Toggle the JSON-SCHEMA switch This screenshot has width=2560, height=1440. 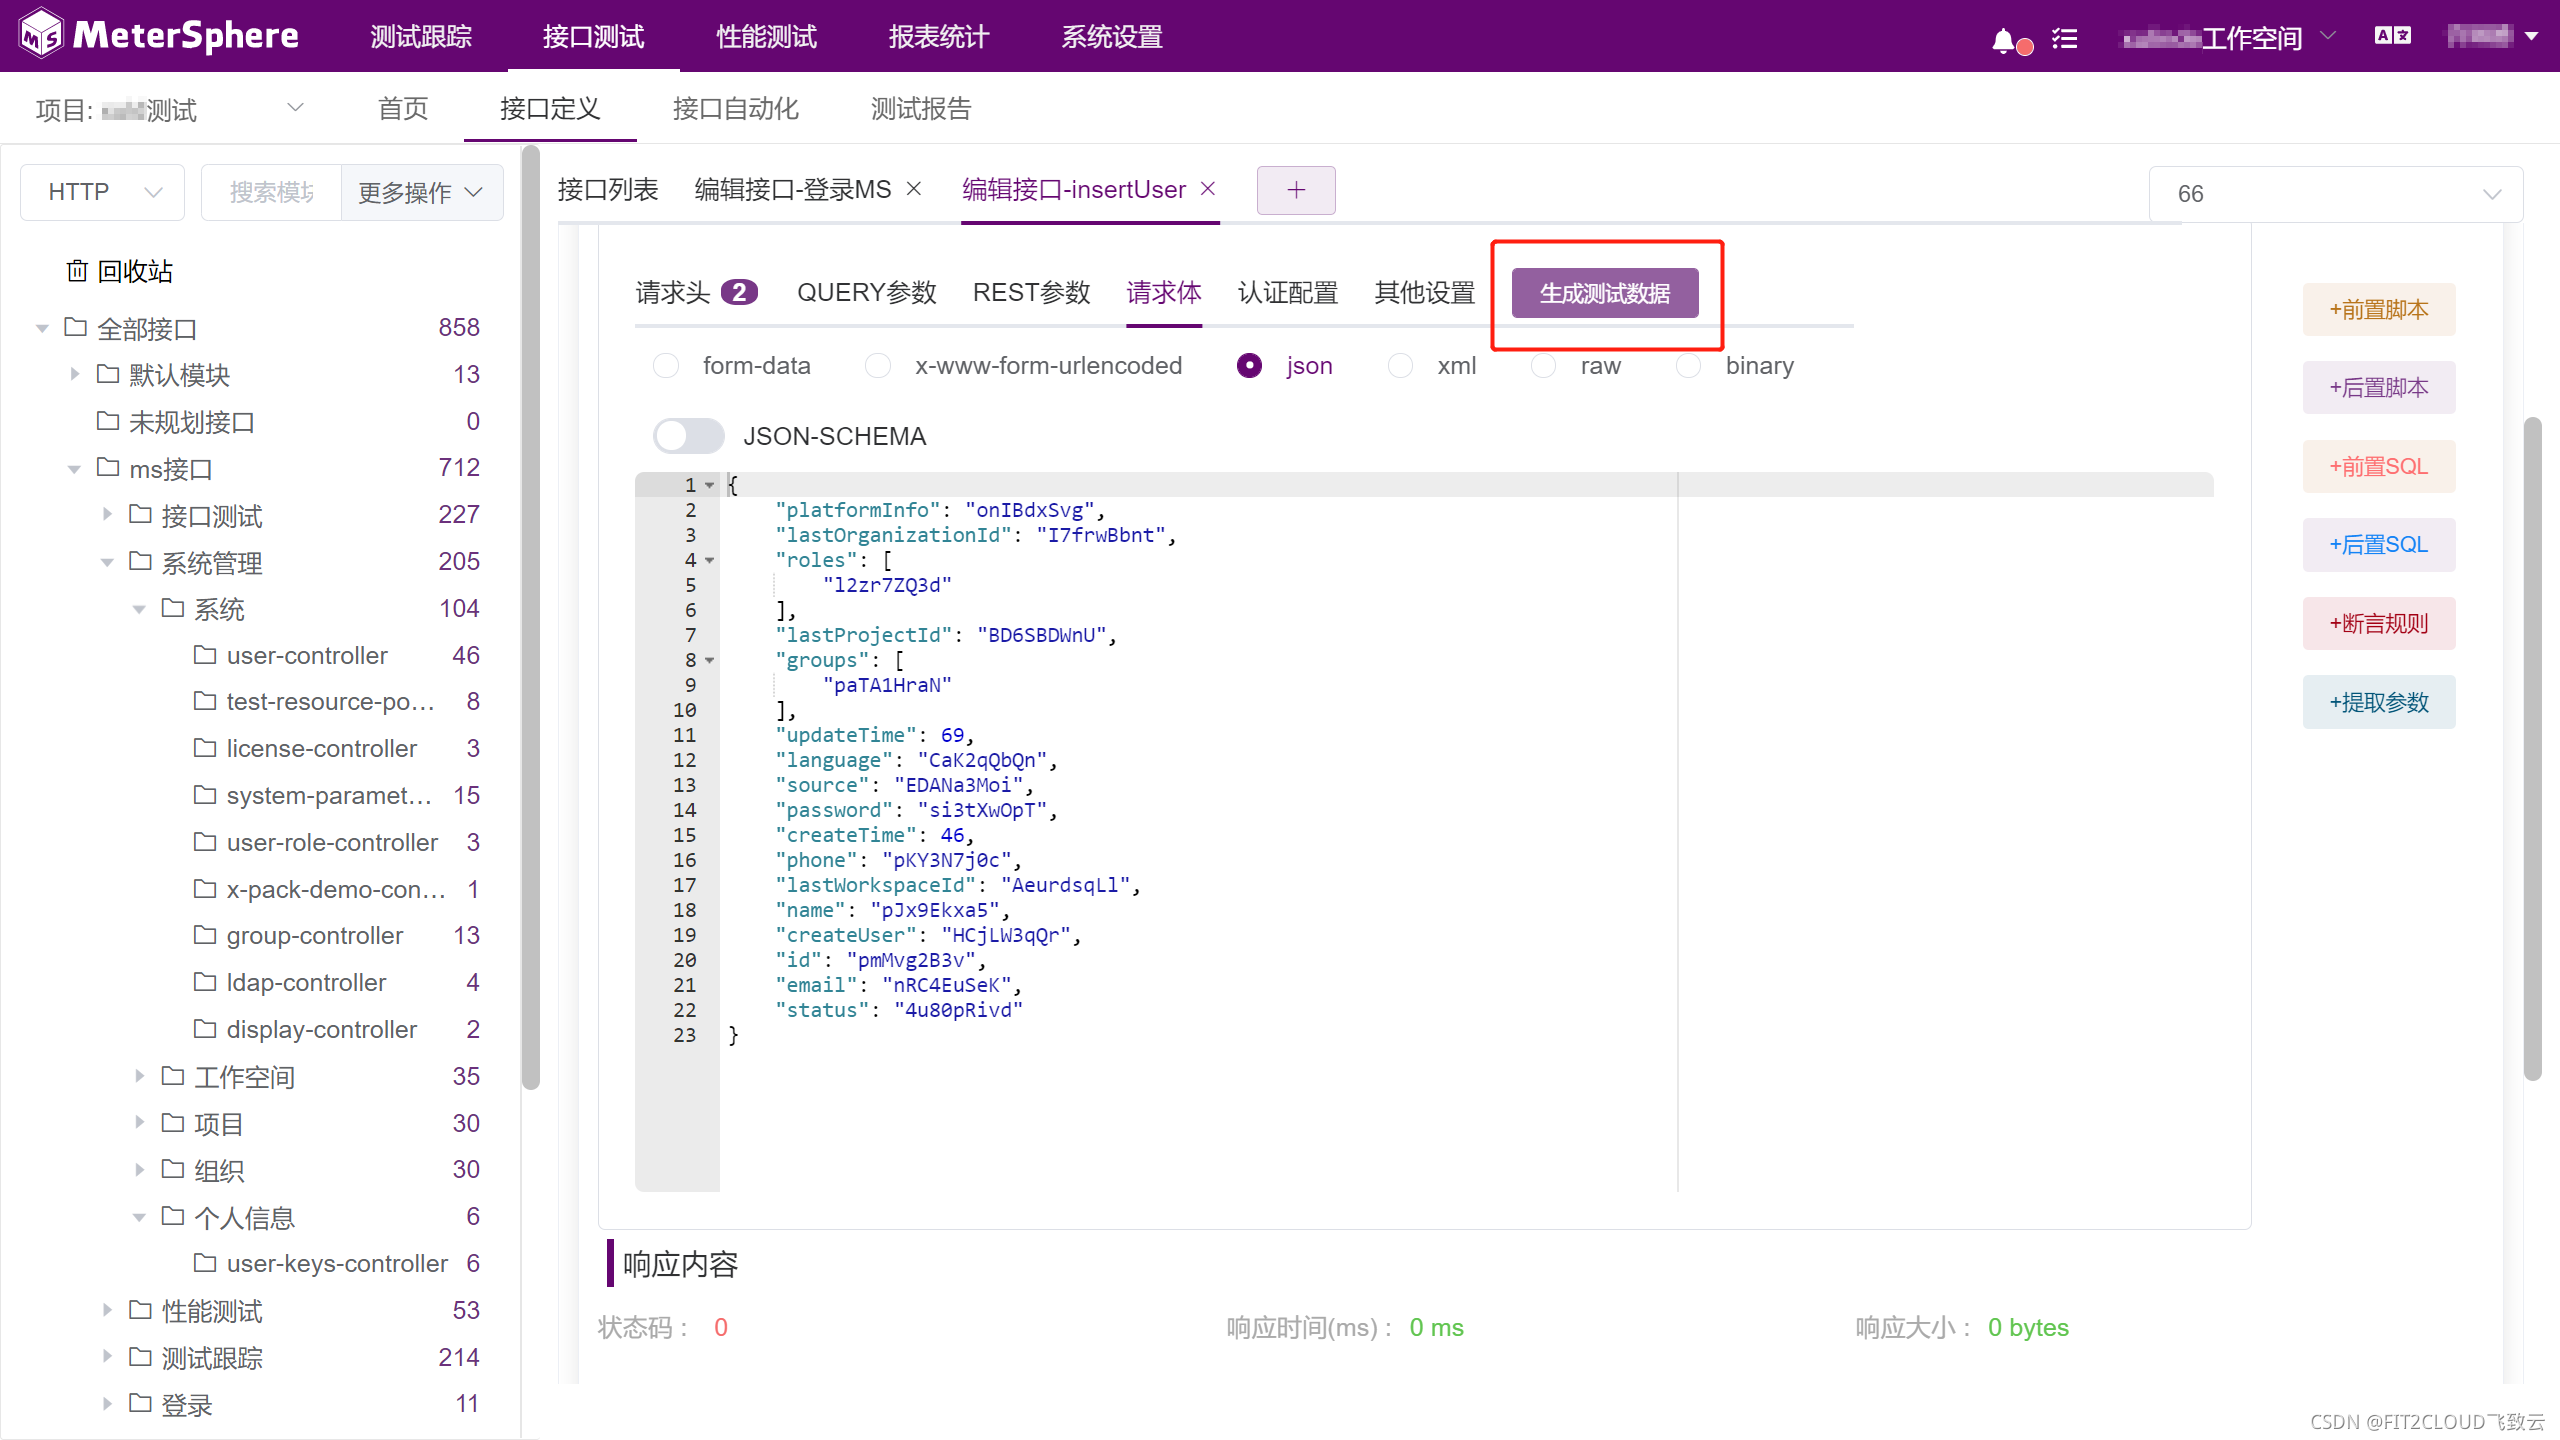[x=688, y=436]
